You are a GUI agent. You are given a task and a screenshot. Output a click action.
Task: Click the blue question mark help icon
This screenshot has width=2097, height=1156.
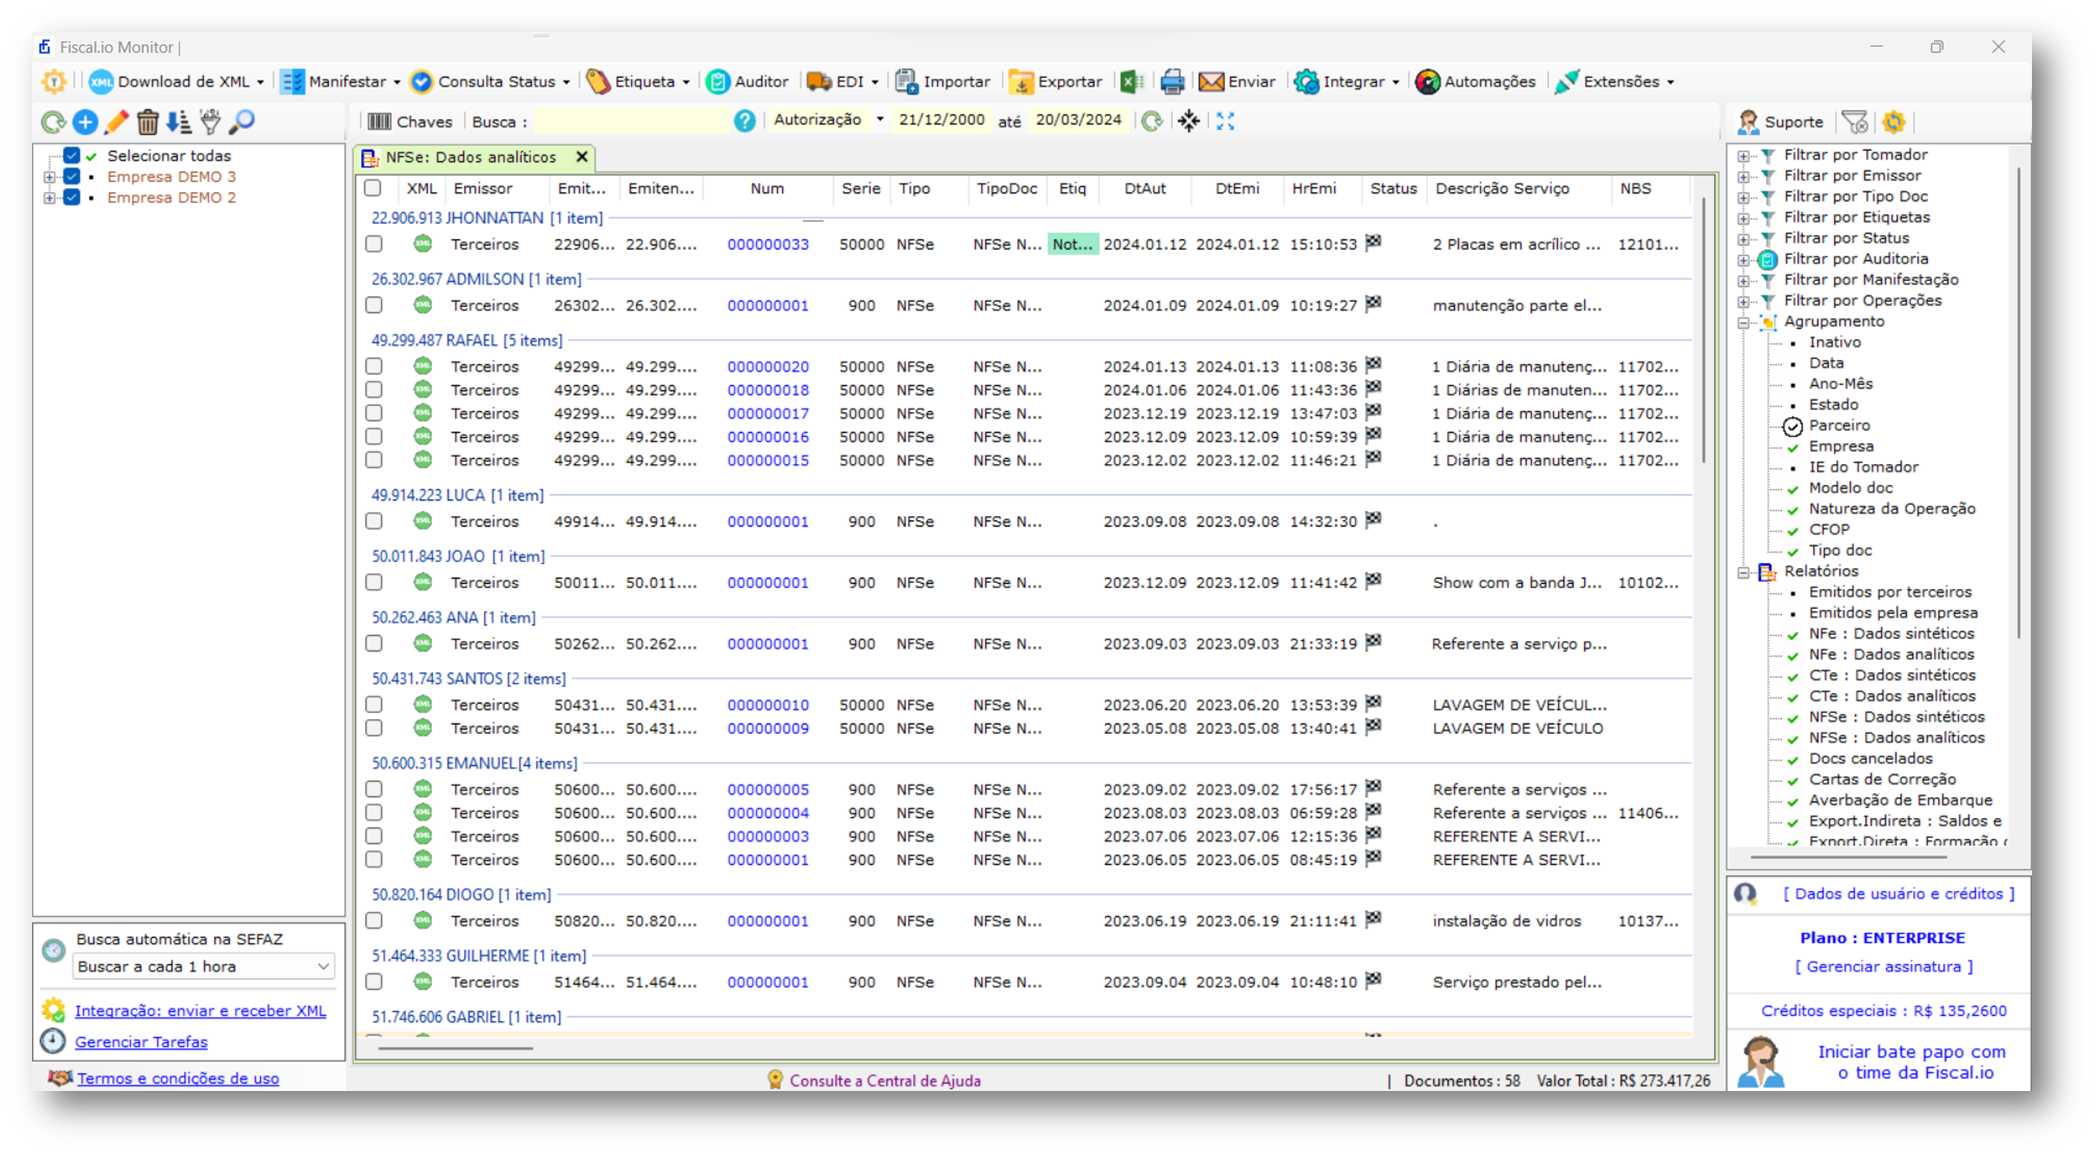coord(745,121)
